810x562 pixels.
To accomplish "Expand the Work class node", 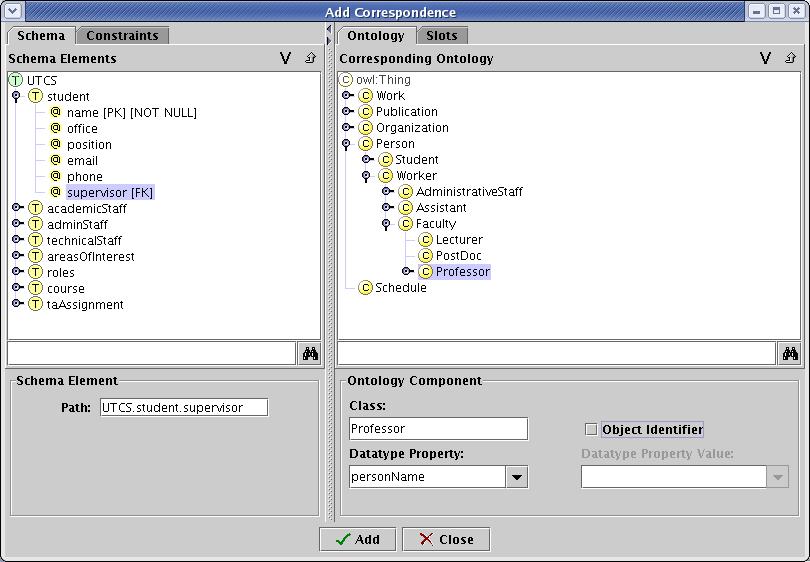I will pyautogui.click(x=348, y=96).
